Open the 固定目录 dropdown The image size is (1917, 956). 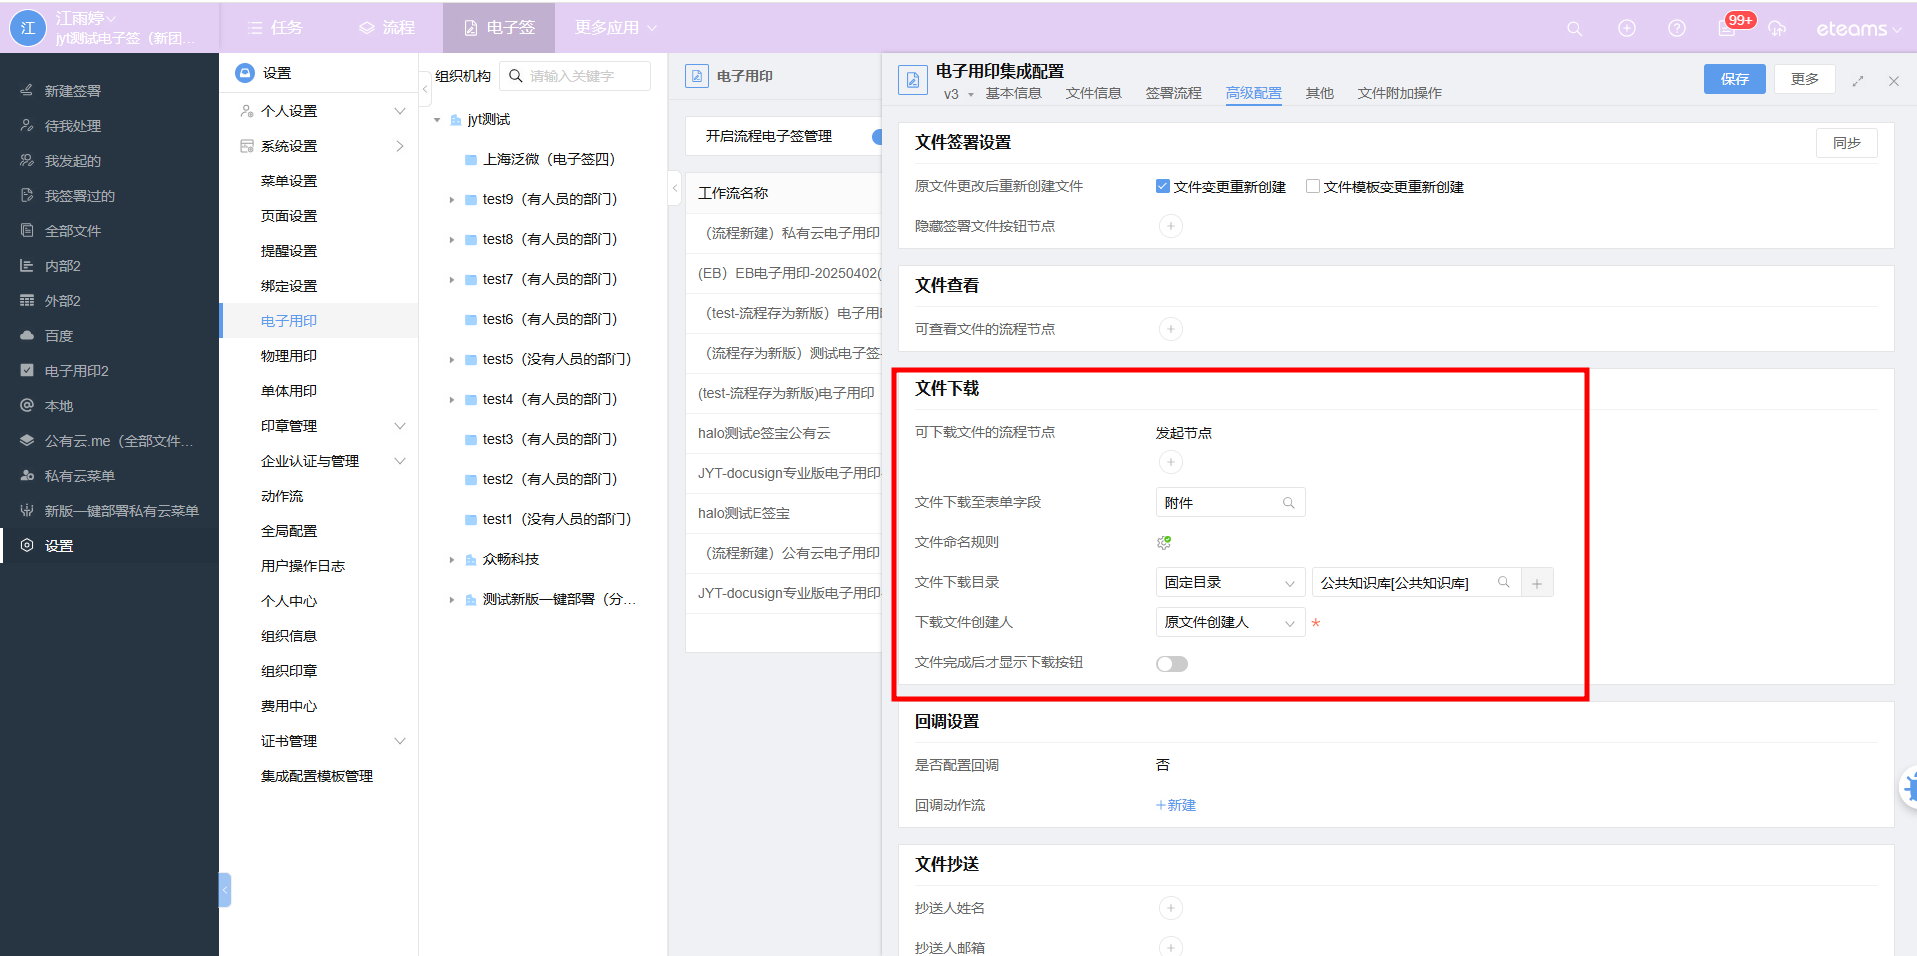click(1230, 583)
